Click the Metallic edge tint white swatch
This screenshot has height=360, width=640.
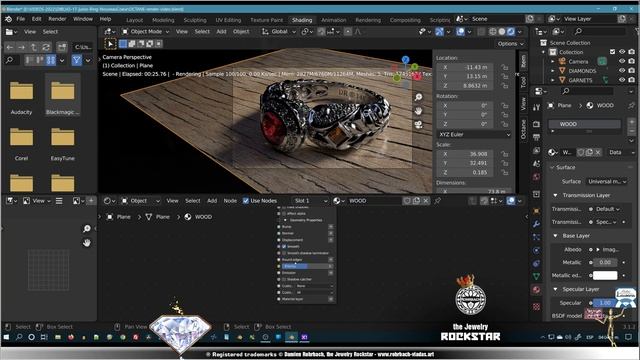[605, 276]
